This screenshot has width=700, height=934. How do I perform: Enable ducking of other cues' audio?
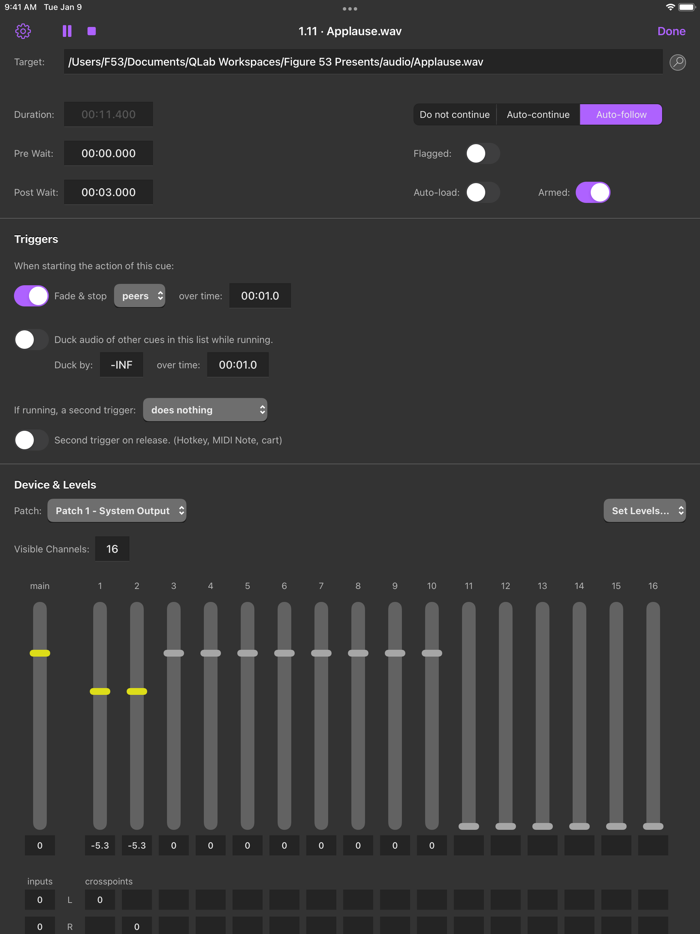30,339
